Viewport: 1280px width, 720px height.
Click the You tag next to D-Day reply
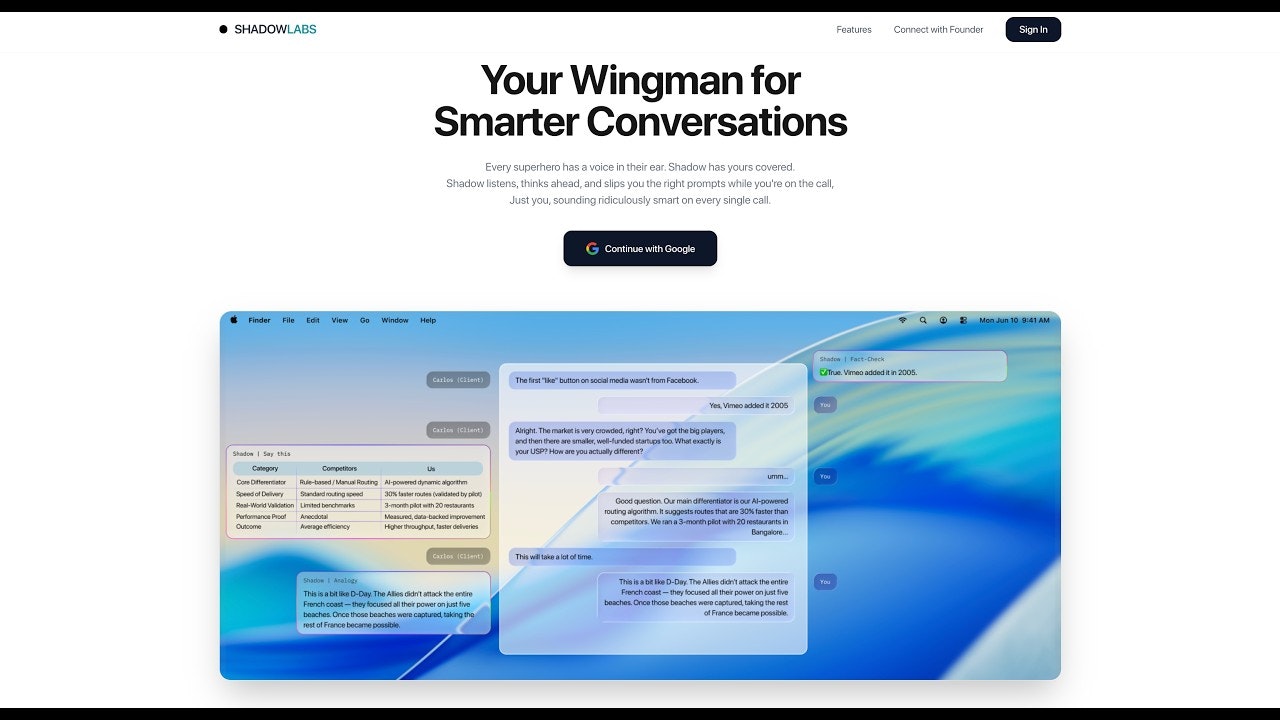click(825, 581)
